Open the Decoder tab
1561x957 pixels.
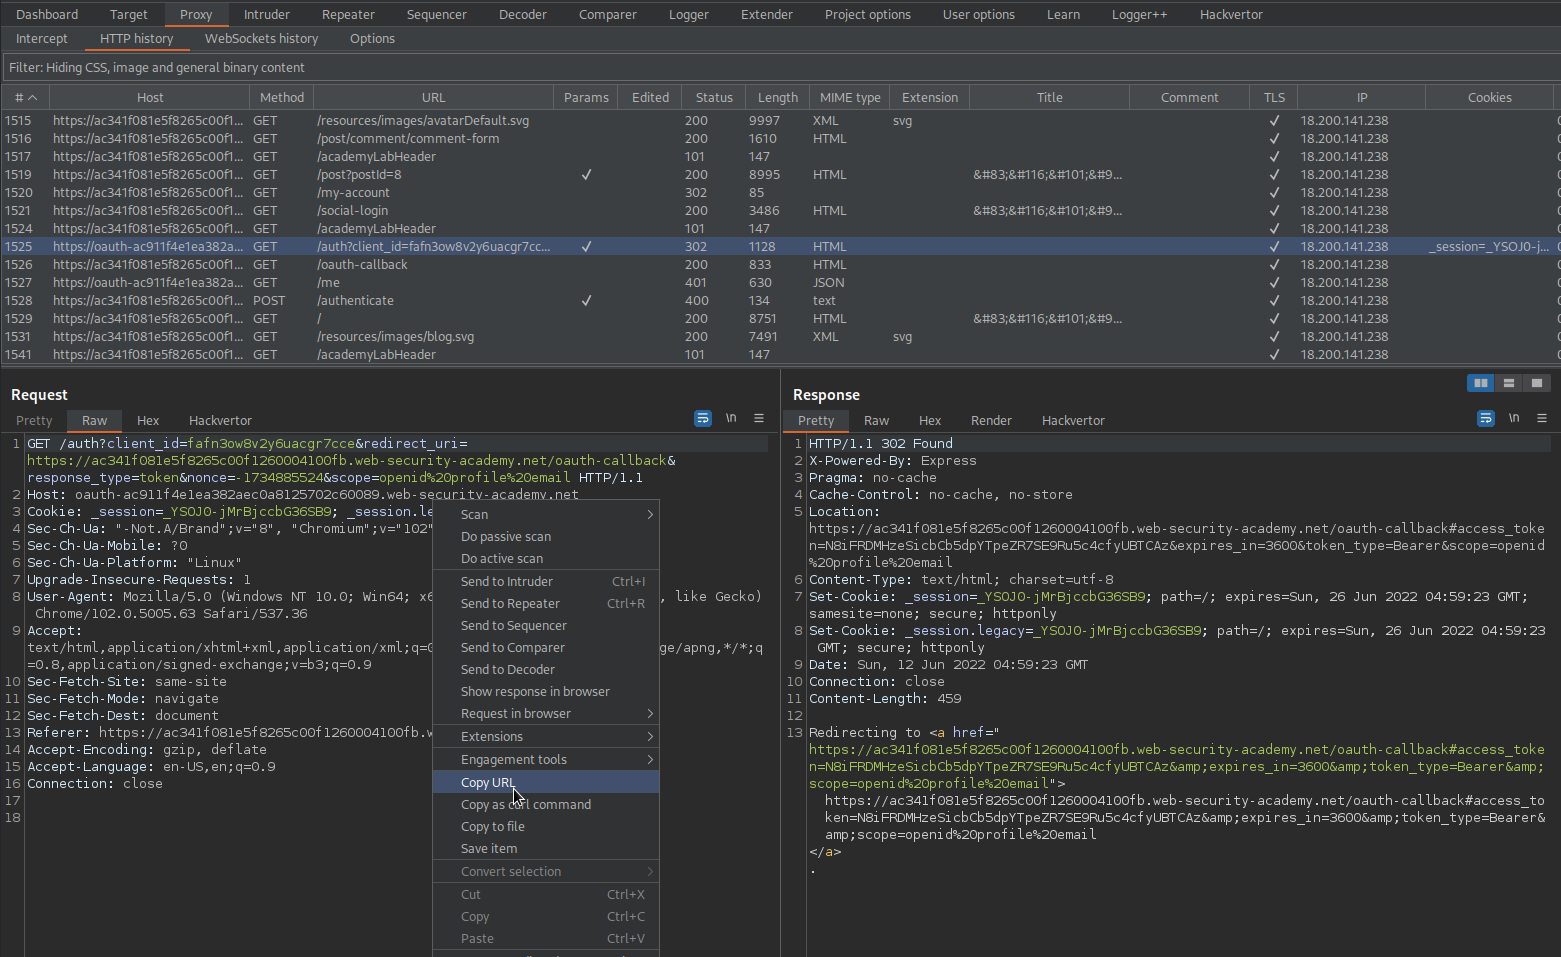coord(523,14)
